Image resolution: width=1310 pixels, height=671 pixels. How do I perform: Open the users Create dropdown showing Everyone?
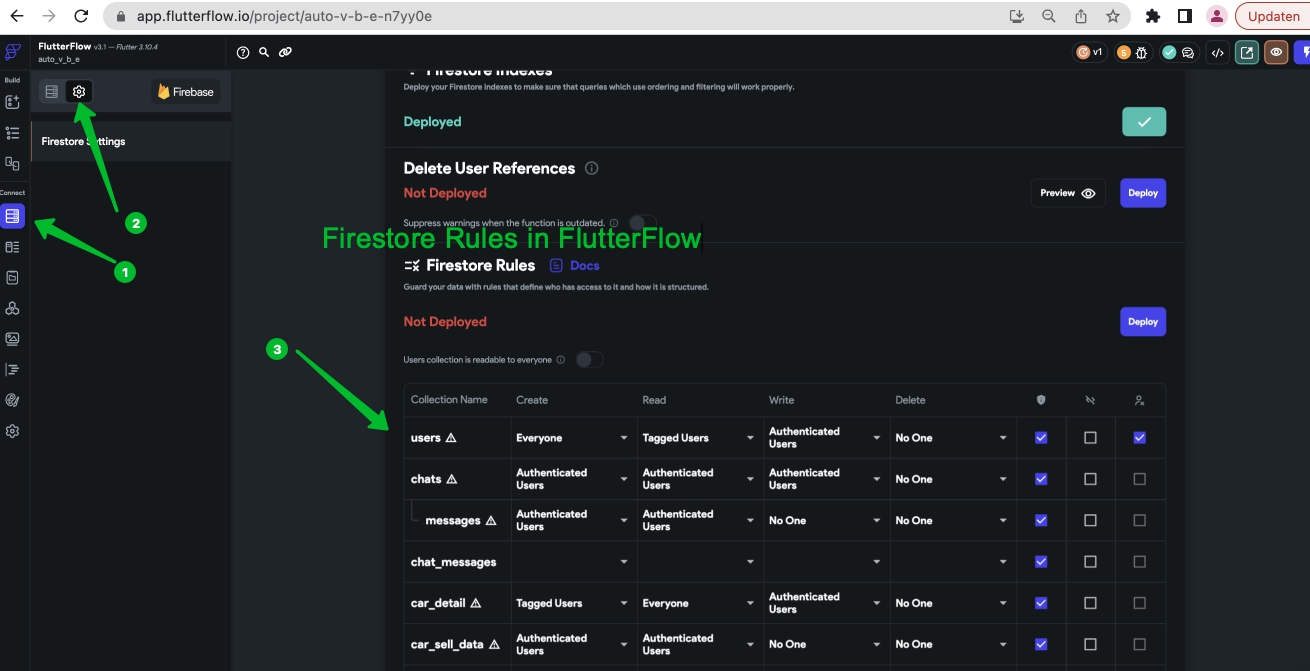coord(573,438)
